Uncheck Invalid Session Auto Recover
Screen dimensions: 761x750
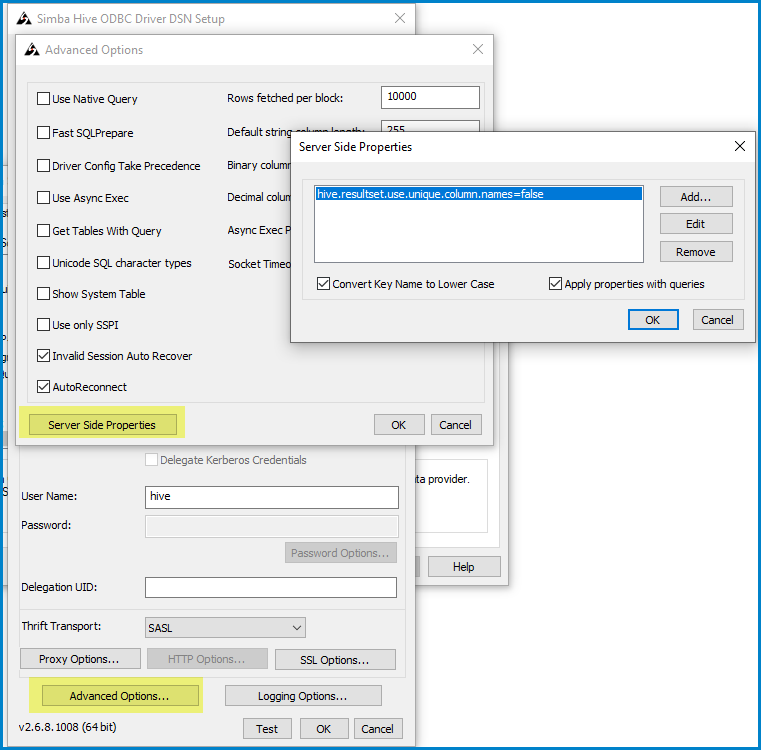(x=44, y=356)
